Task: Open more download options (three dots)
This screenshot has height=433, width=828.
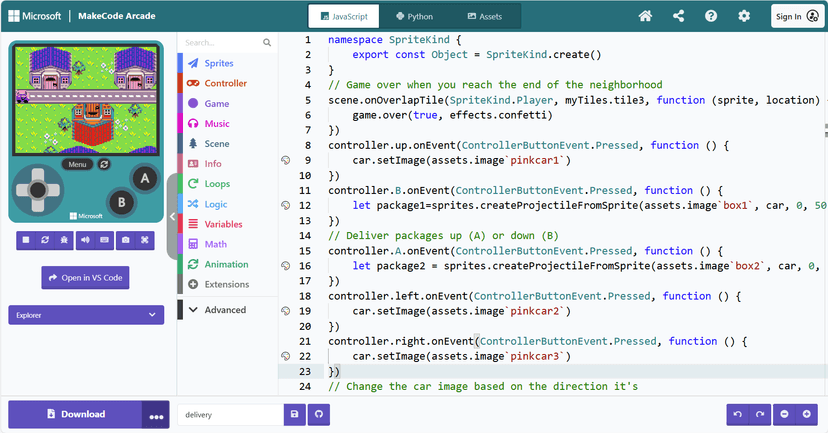Action: click(156, 415)
